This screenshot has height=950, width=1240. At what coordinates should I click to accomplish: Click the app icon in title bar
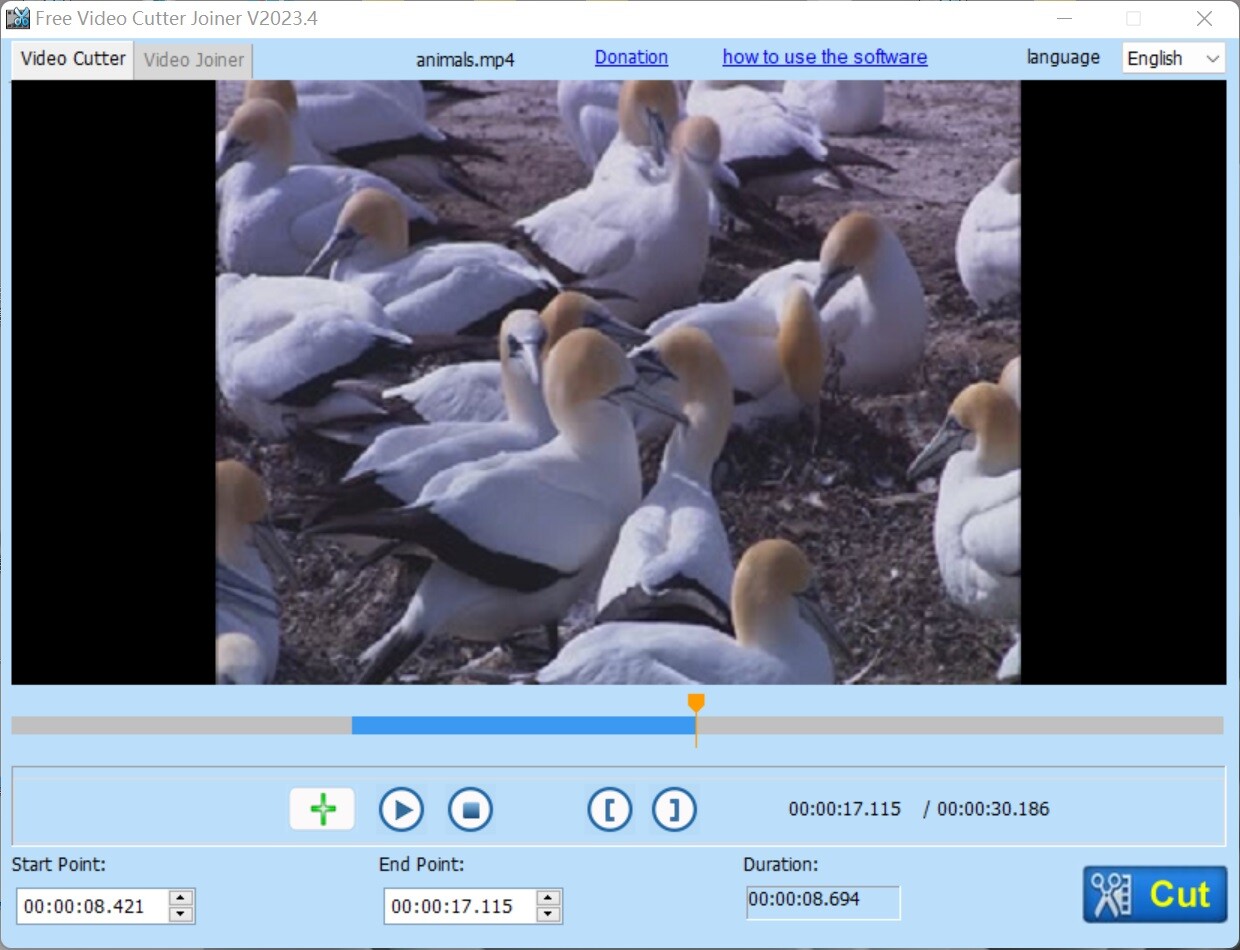(17, 18)
